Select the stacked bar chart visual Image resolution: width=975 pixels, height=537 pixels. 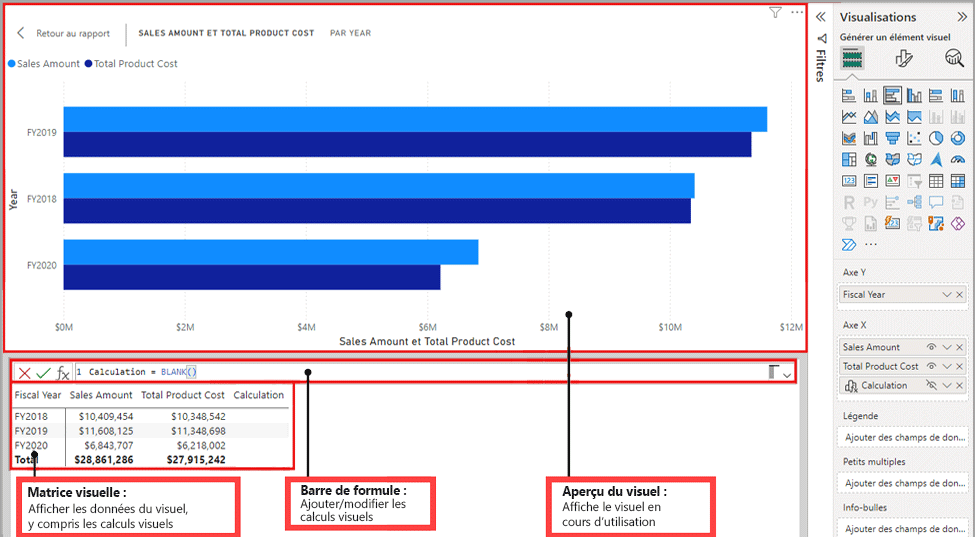coord(849,96)
